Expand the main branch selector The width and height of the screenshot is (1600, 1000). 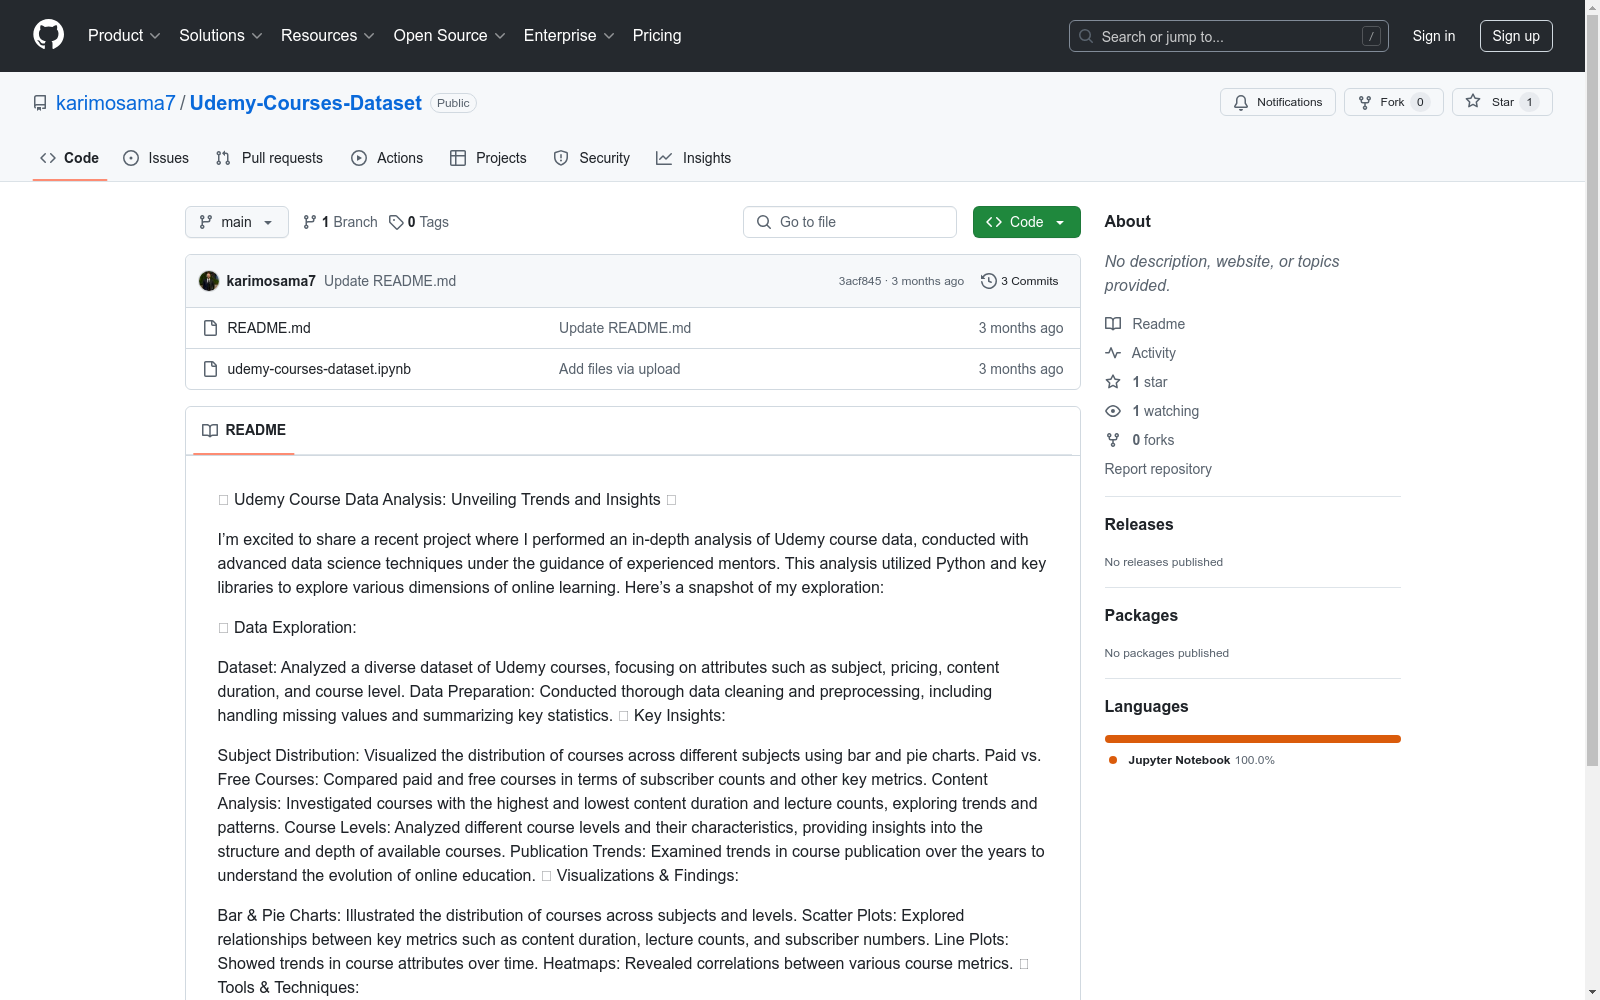(x=237, y=222)
